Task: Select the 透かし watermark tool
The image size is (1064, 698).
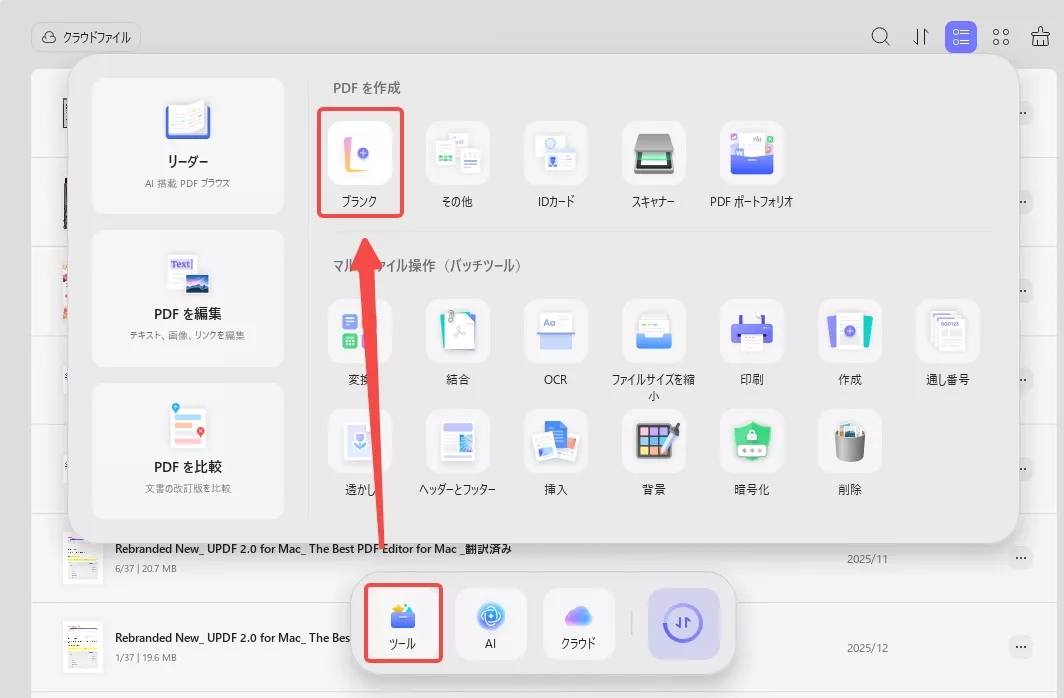Action: [360, 441]
